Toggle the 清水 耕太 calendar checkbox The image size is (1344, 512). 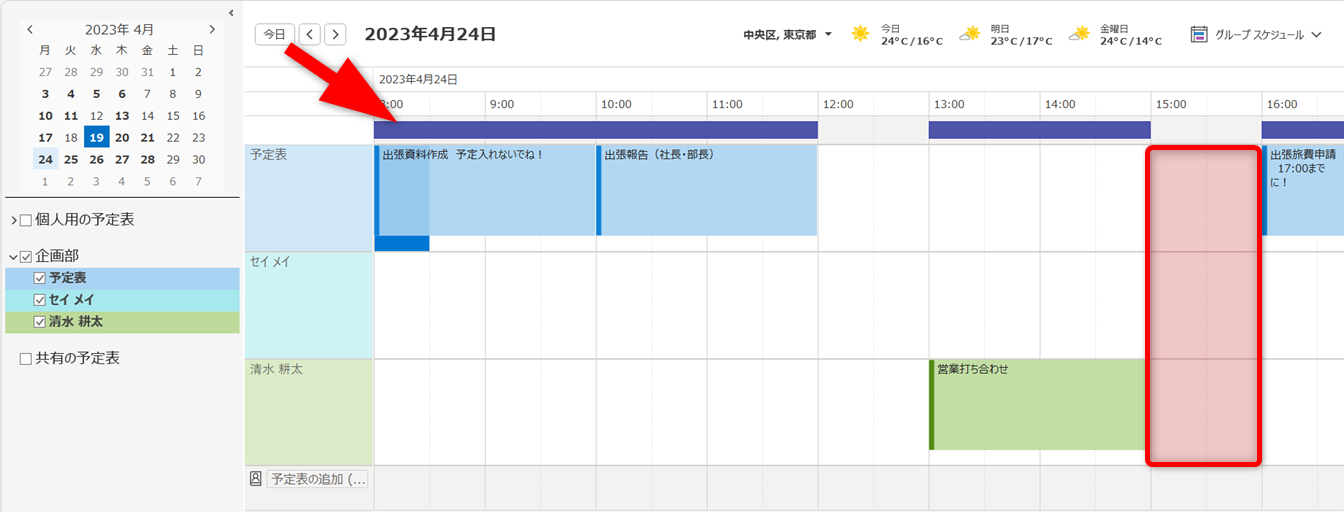click(40, 322)
